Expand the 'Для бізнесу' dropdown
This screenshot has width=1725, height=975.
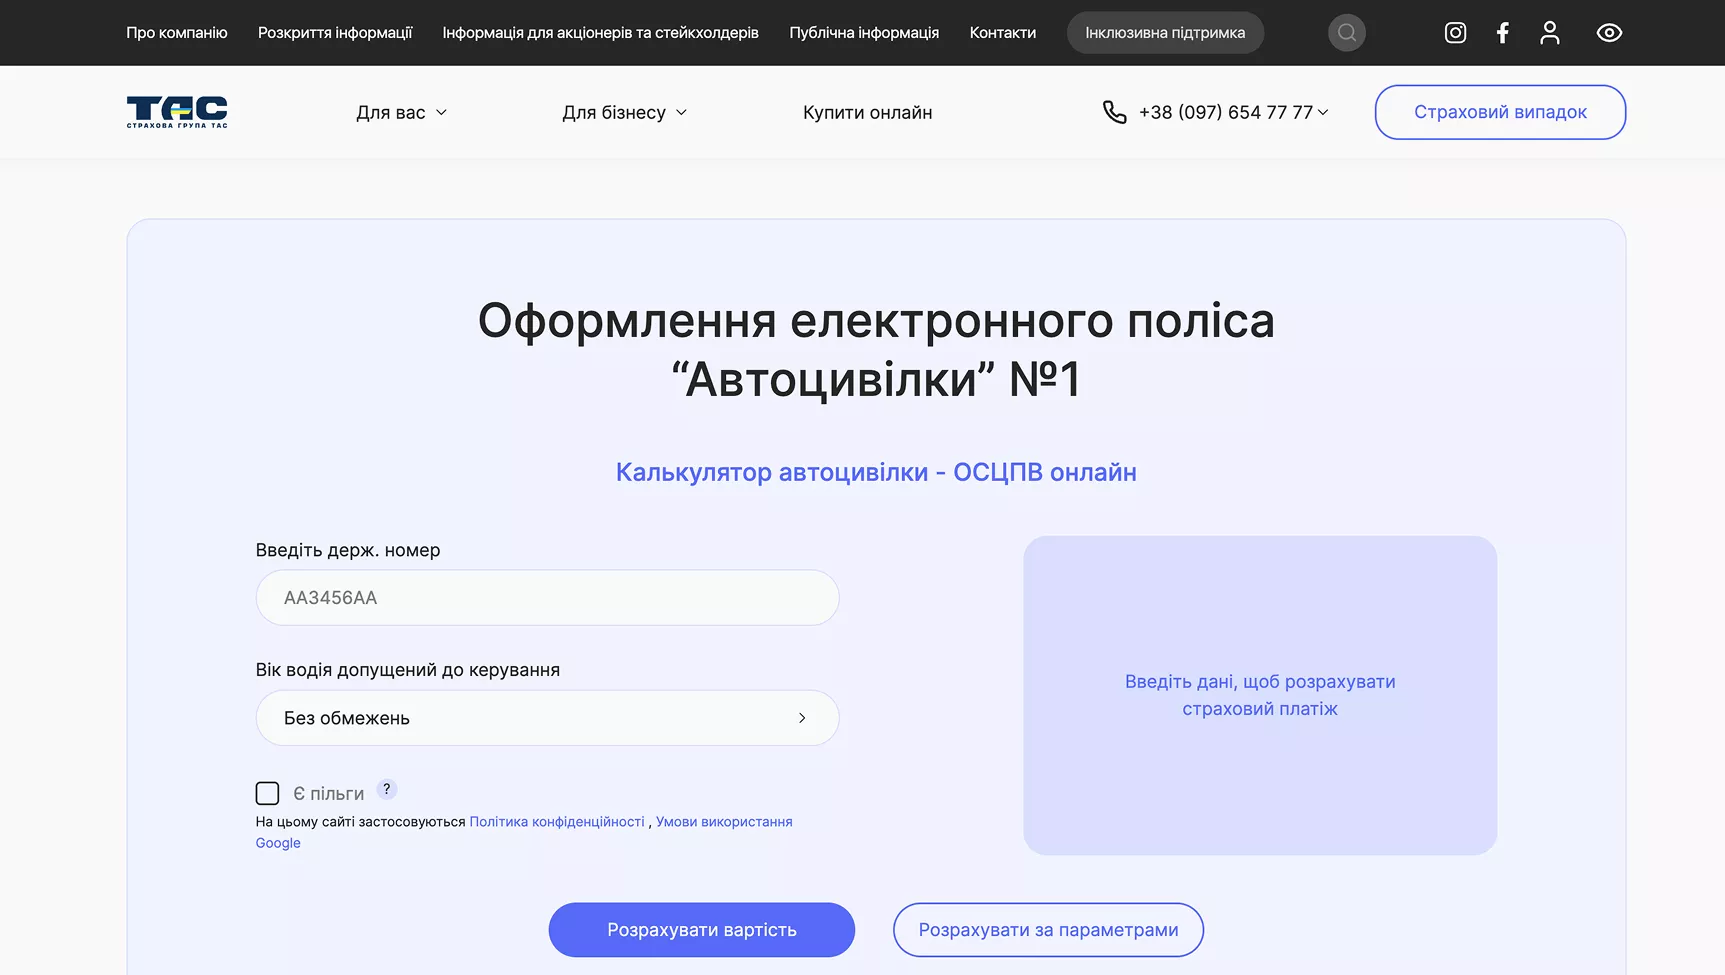[624, 112]
